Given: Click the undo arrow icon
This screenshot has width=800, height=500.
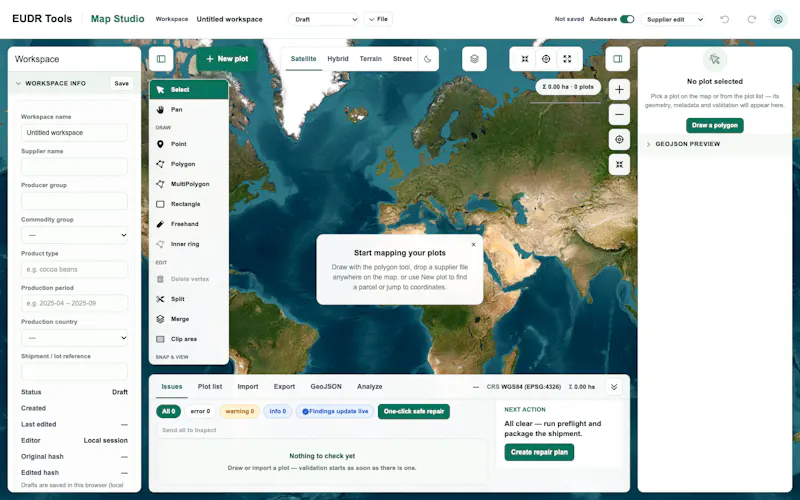Looking at the screenshot, I should (x=724, y=19).
